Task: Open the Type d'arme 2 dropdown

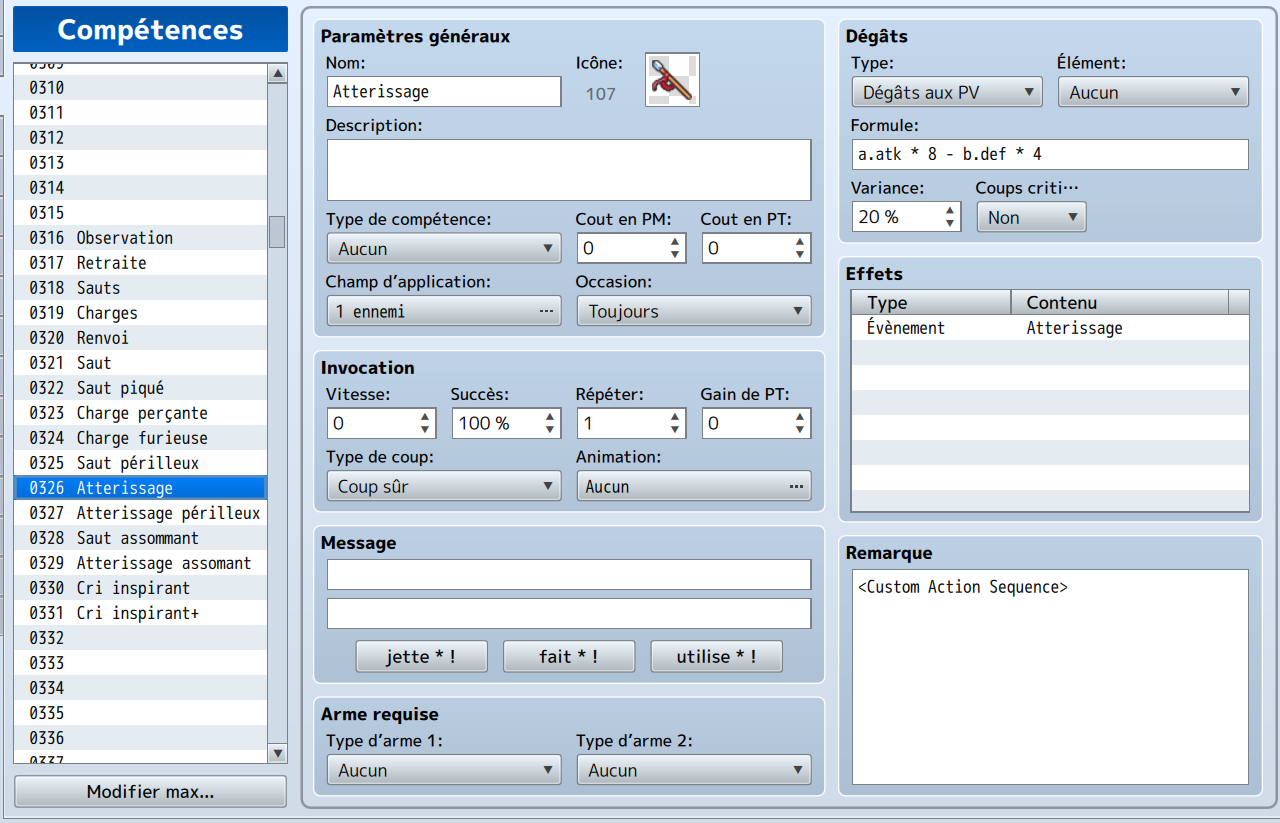Action: pyautogui.click(x=694, y=770)
